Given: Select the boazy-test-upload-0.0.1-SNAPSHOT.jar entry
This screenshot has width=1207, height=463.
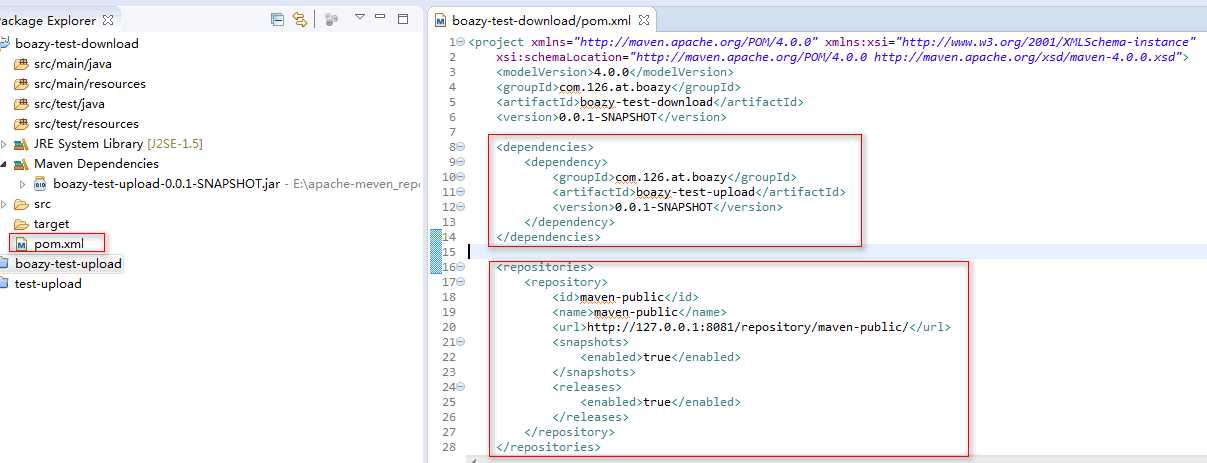Looking at the screenshot, I should [x=166, y=183].
